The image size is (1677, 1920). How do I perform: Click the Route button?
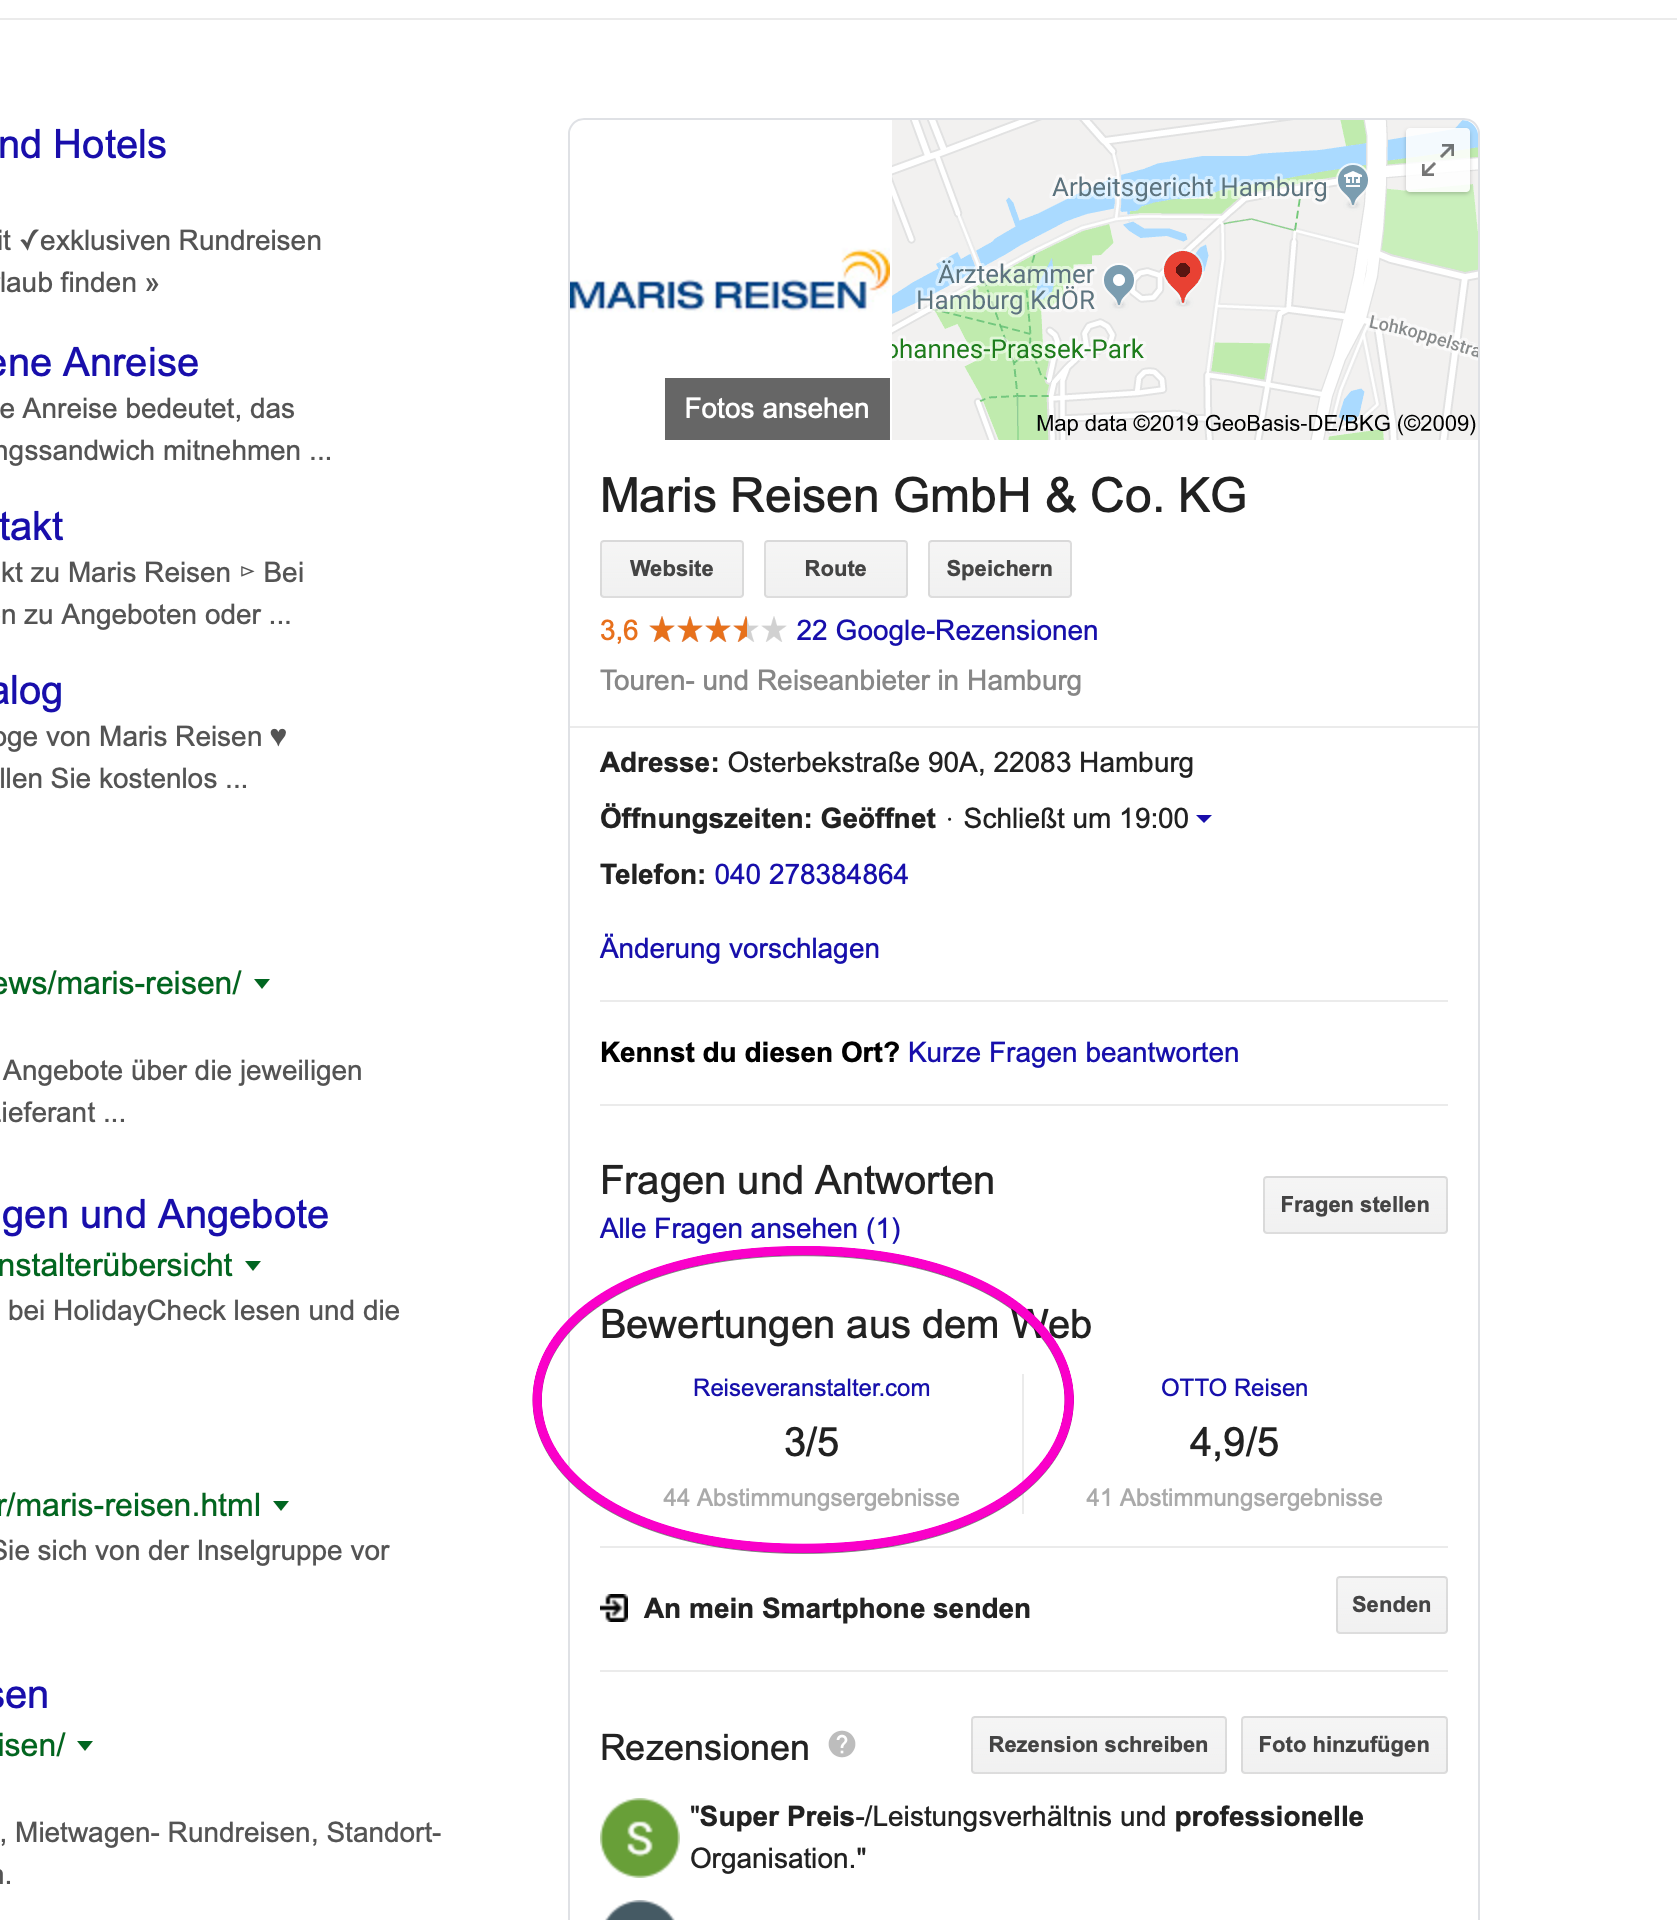pos(836,569)
